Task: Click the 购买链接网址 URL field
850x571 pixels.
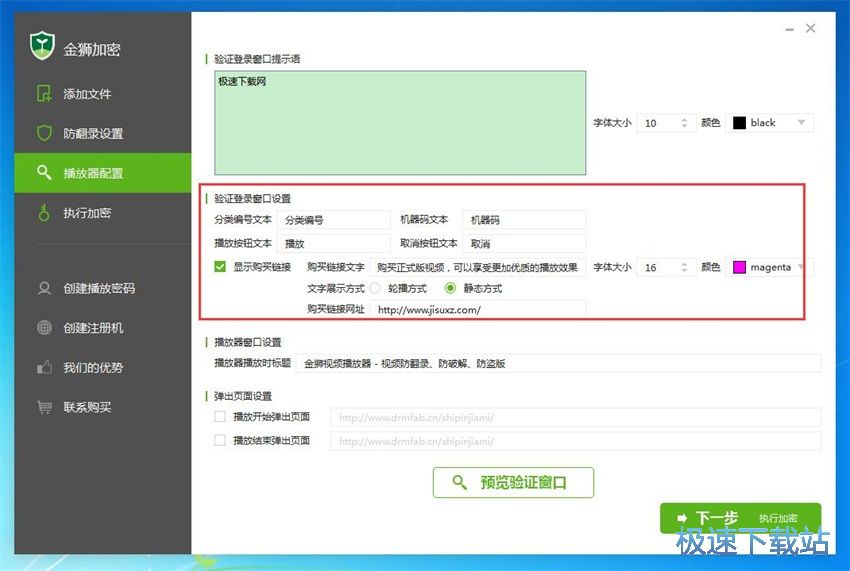Action: click(478, 310)
